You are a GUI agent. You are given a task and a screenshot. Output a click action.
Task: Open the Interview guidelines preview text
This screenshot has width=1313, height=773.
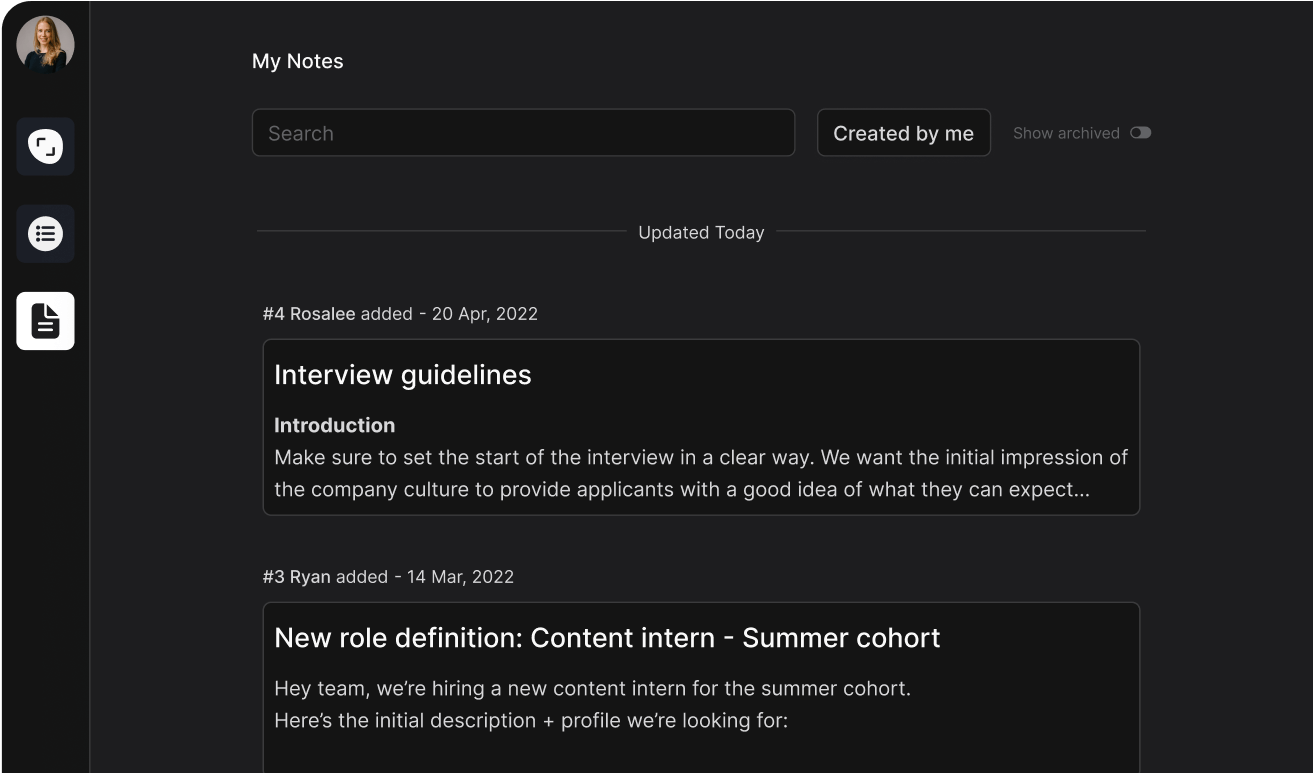(x=700, y=474)
